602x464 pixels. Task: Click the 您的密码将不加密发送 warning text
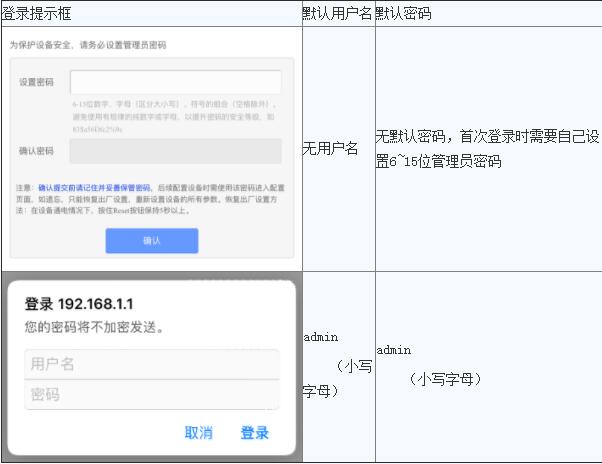point(93,327)
